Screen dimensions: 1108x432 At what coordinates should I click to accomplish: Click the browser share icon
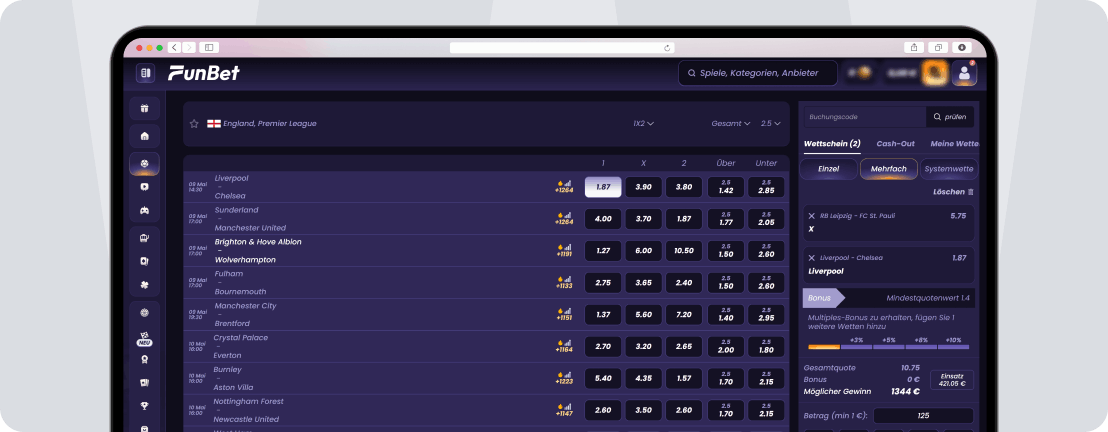(x=914, y=47)
